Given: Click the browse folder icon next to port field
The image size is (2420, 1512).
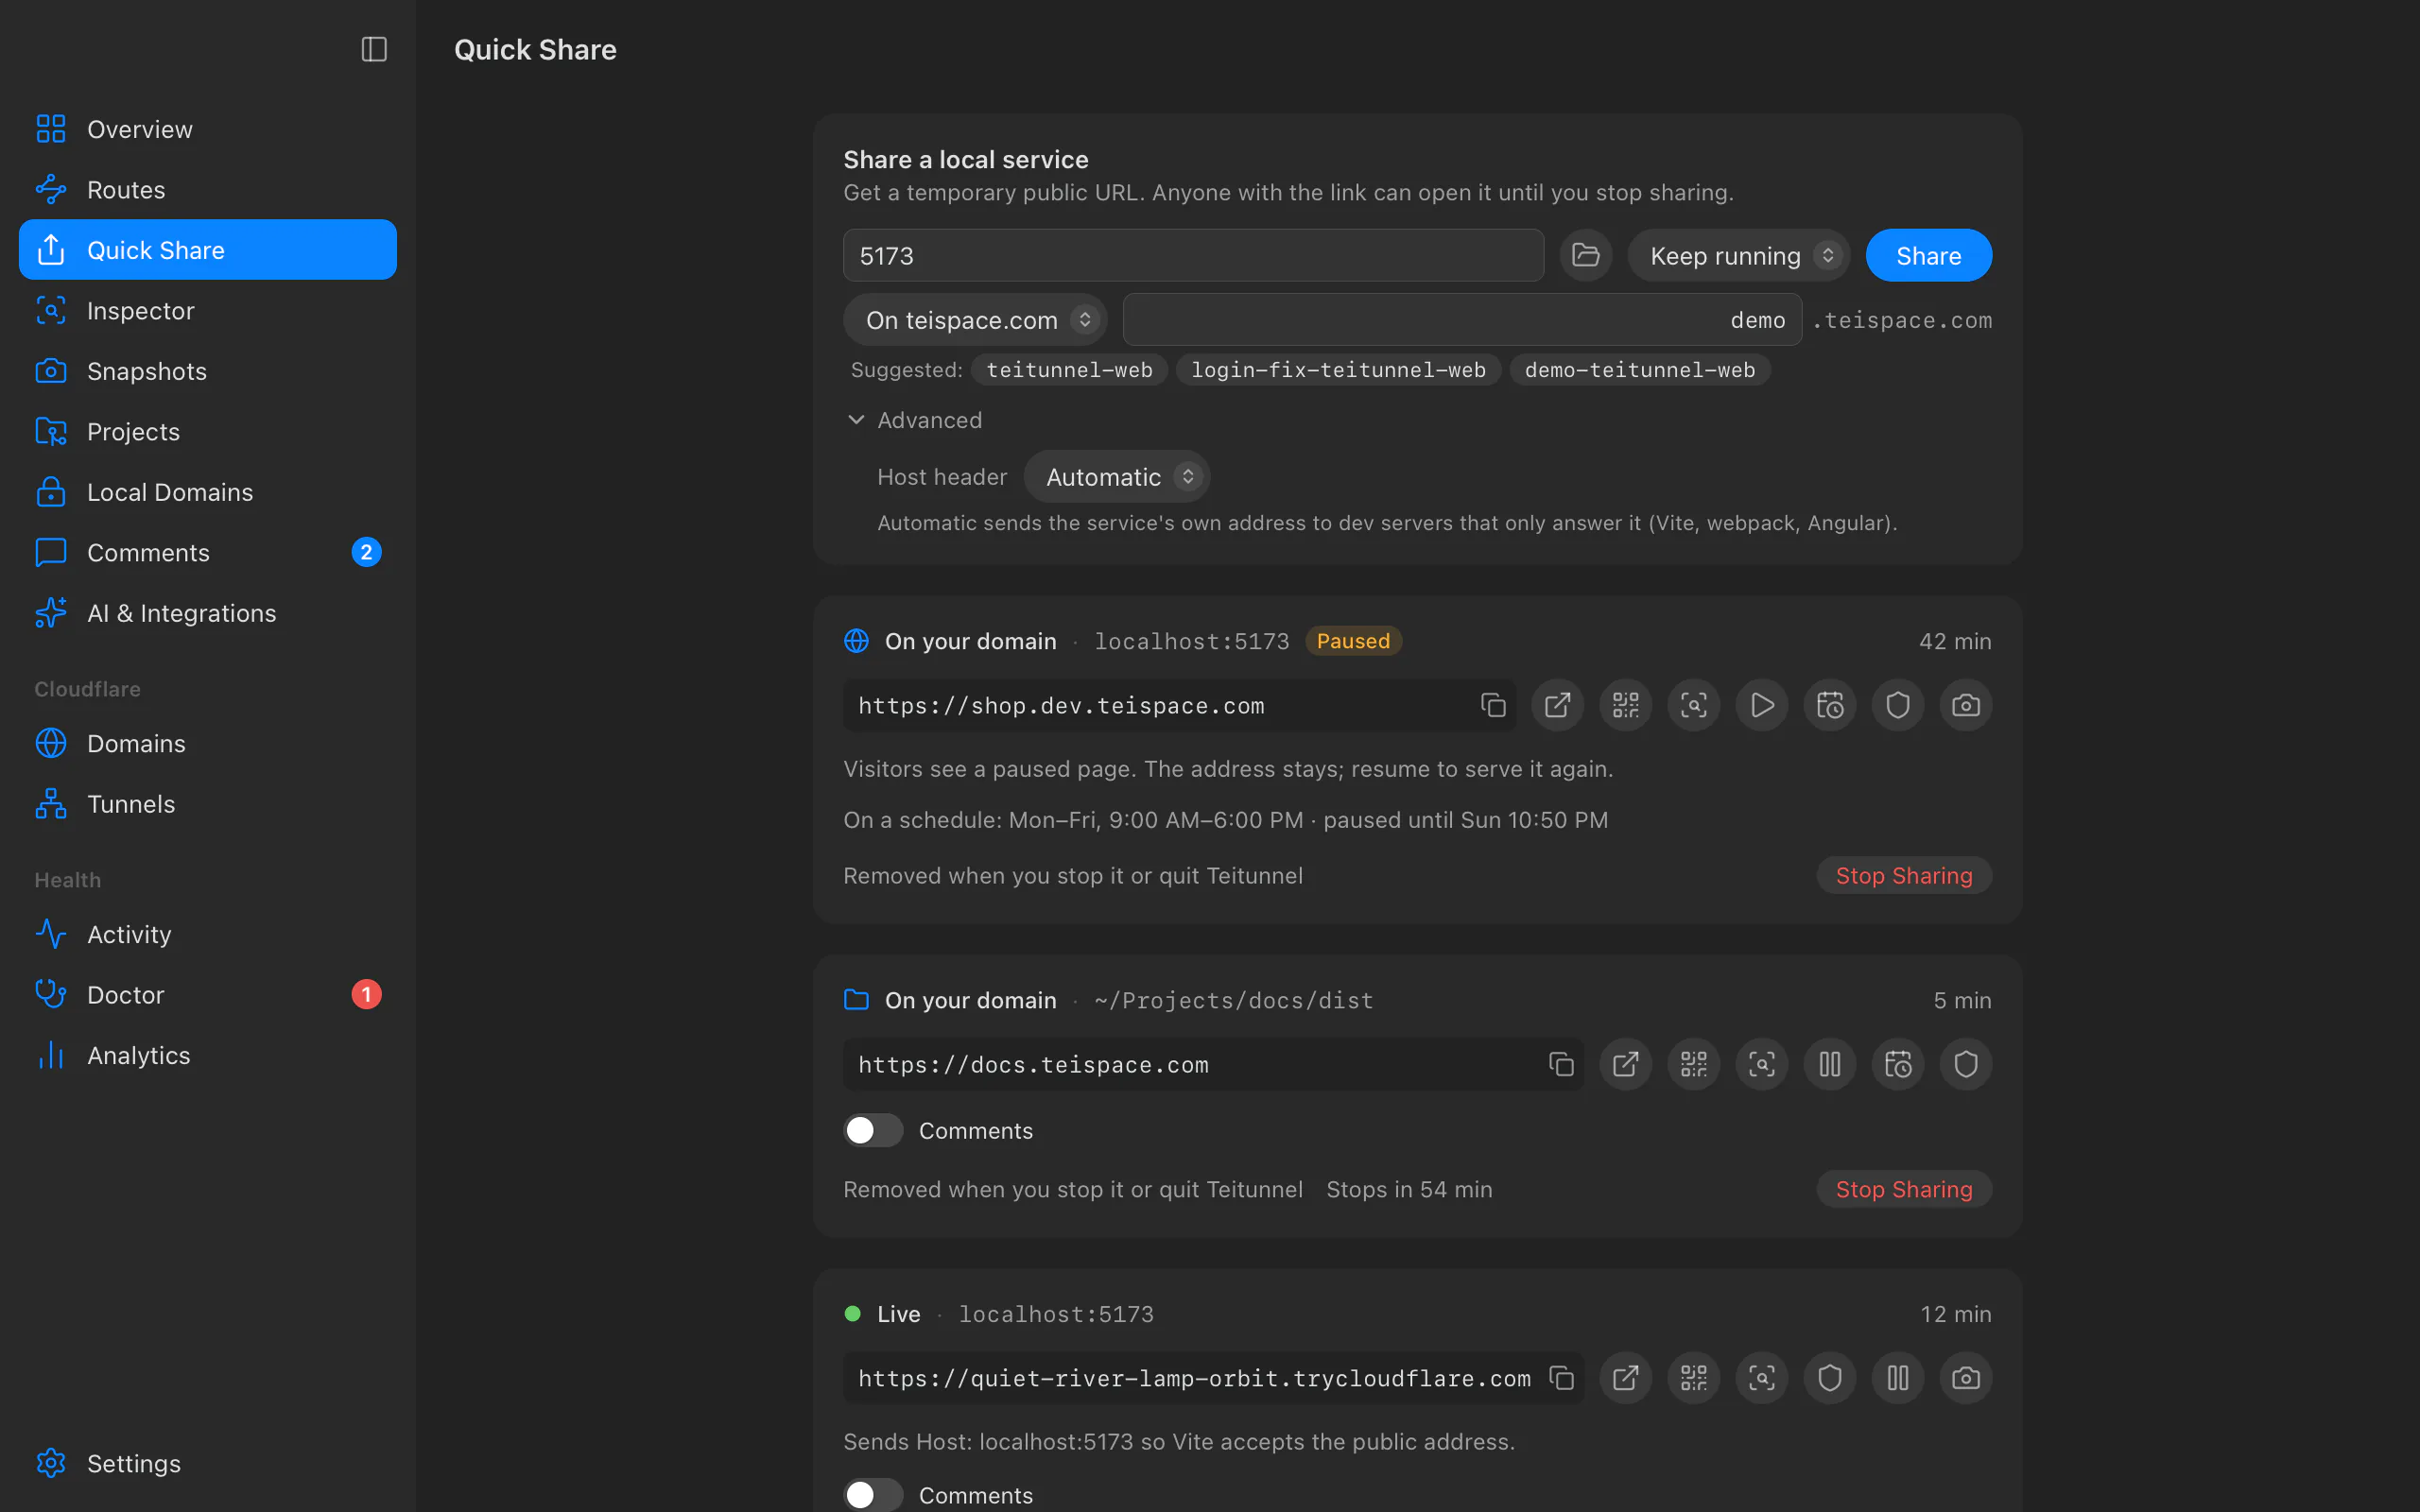Looking at the screenshot, I should coord(1585,255).
